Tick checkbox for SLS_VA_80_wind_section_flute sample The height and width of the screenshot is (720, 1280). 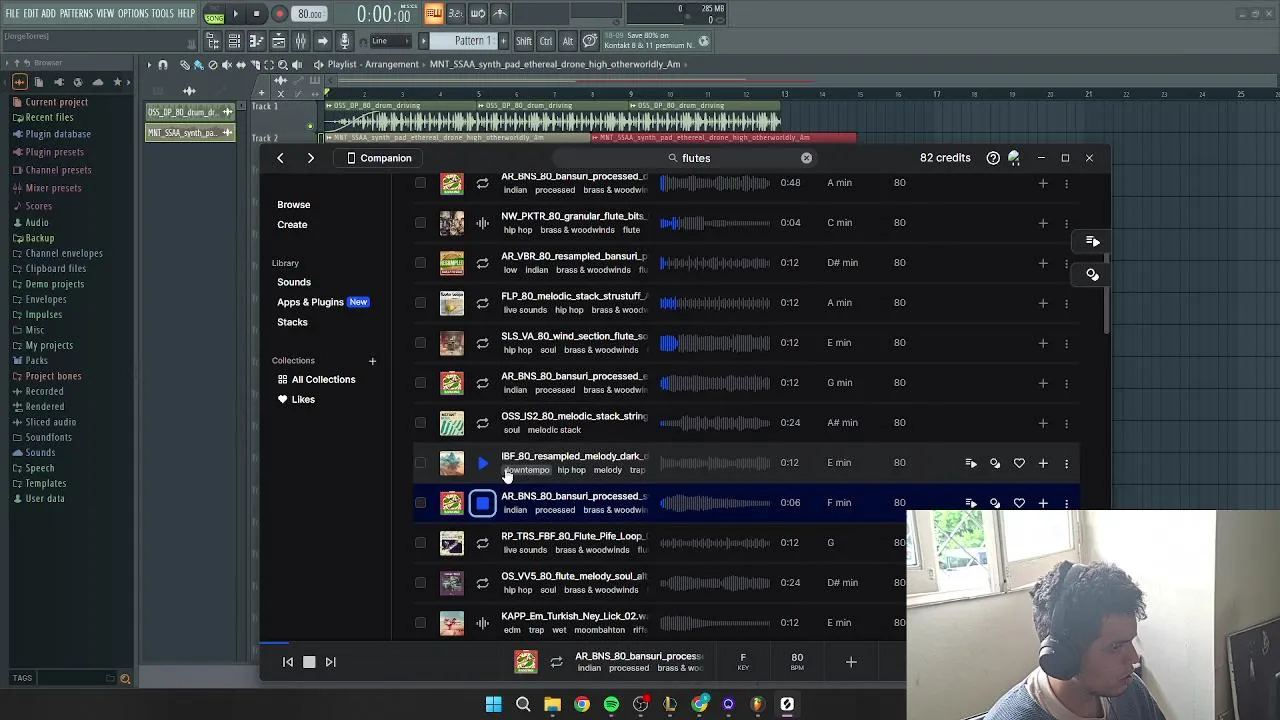click(x=420, y=343)
